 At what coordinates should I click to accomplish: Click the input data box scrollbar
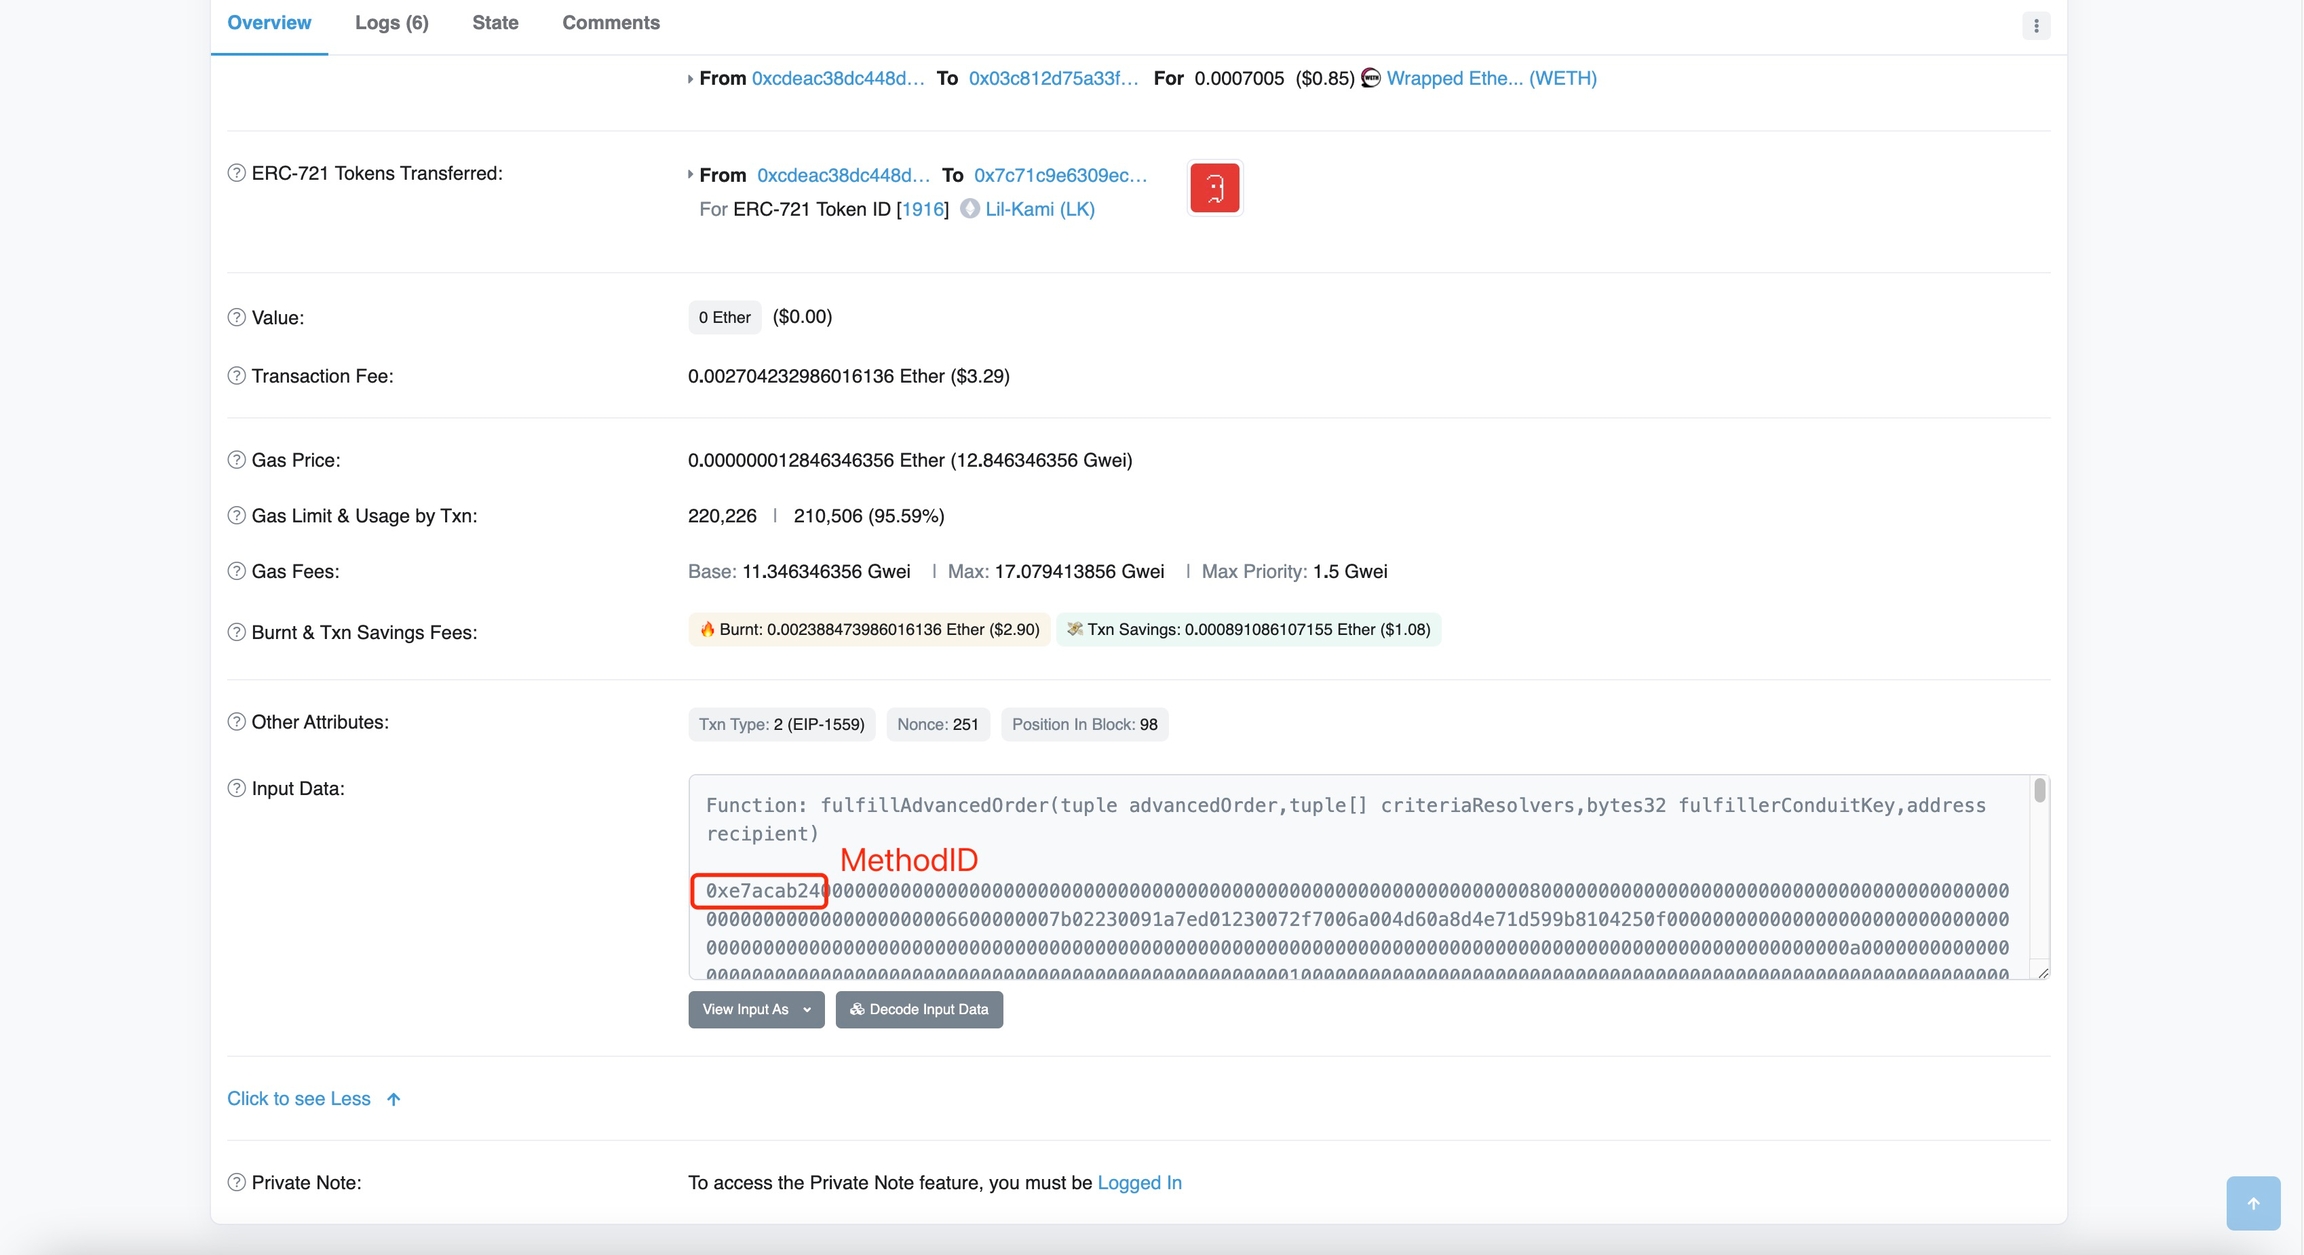point(2039,792)
